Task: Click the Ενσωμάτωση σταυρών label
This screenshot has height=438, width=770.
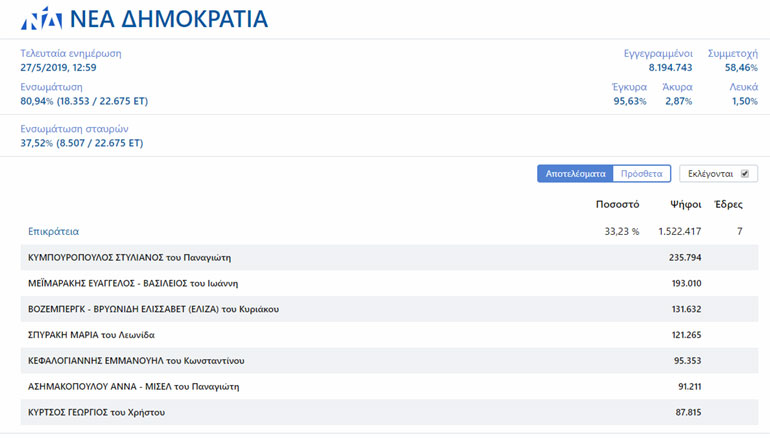Action: click(x=75, y=129)
